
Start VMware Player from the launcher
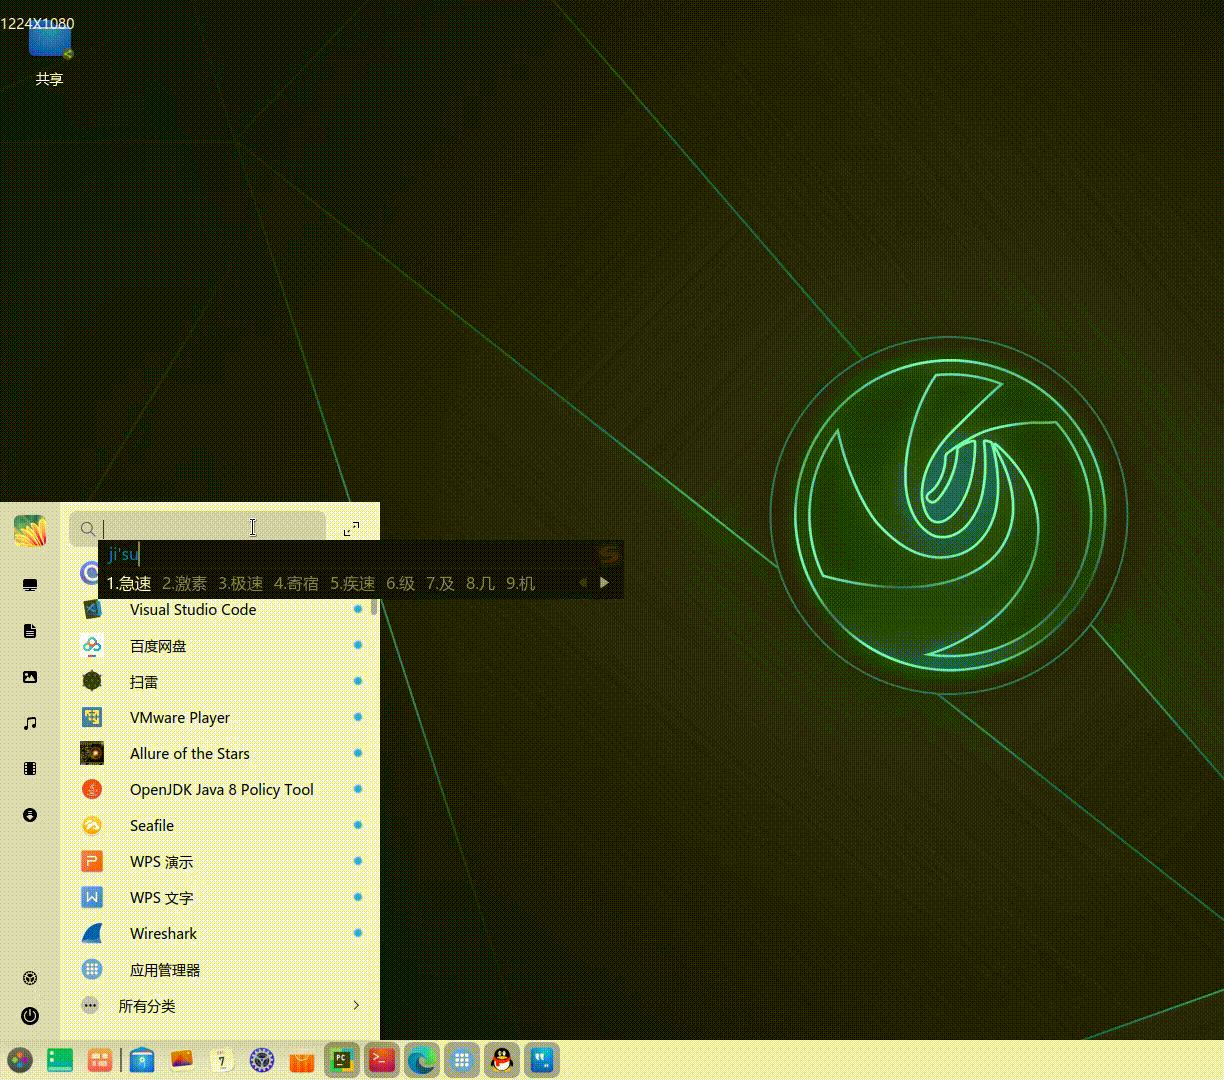[x=179, y=718]
